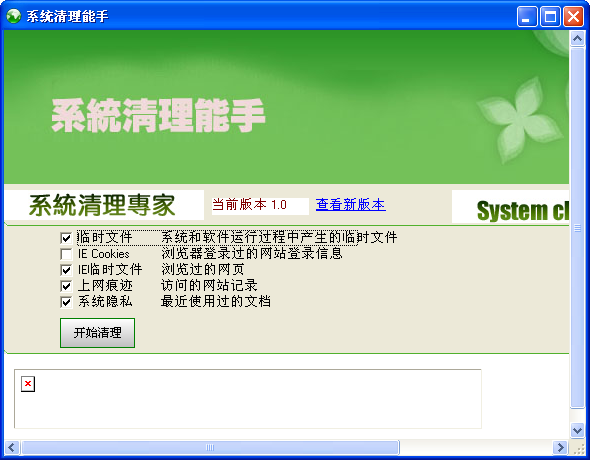Open the 查看新版本 link
Image resolution: width=590 pixels, height=460 pixels.
click(351, 204)
